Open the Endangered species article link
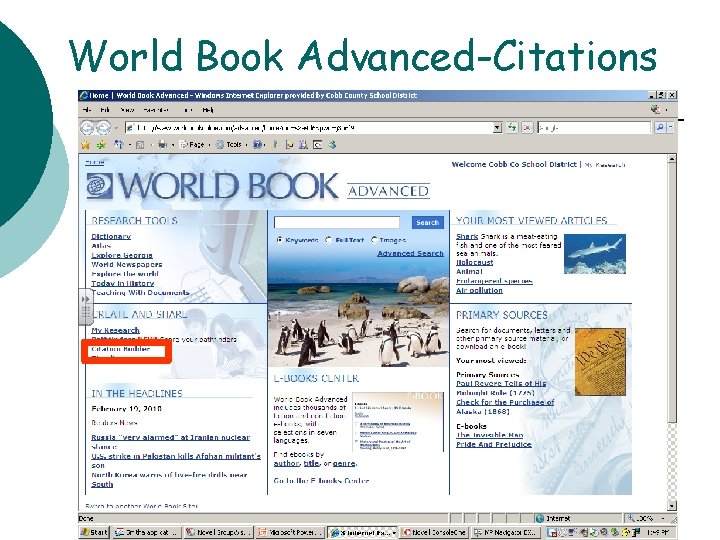Viewport: 720px width, 540px height. pos(494,281)
